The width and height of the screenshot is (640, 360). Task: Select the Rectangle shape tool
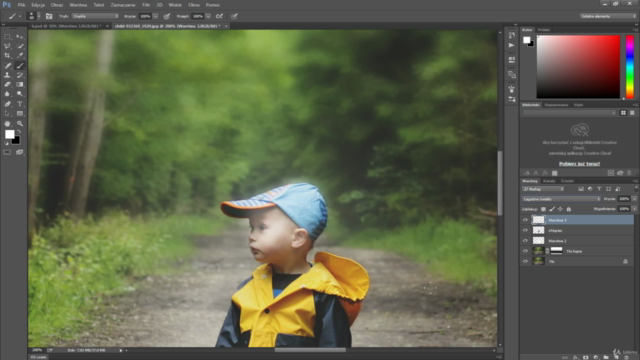(20, 113)
